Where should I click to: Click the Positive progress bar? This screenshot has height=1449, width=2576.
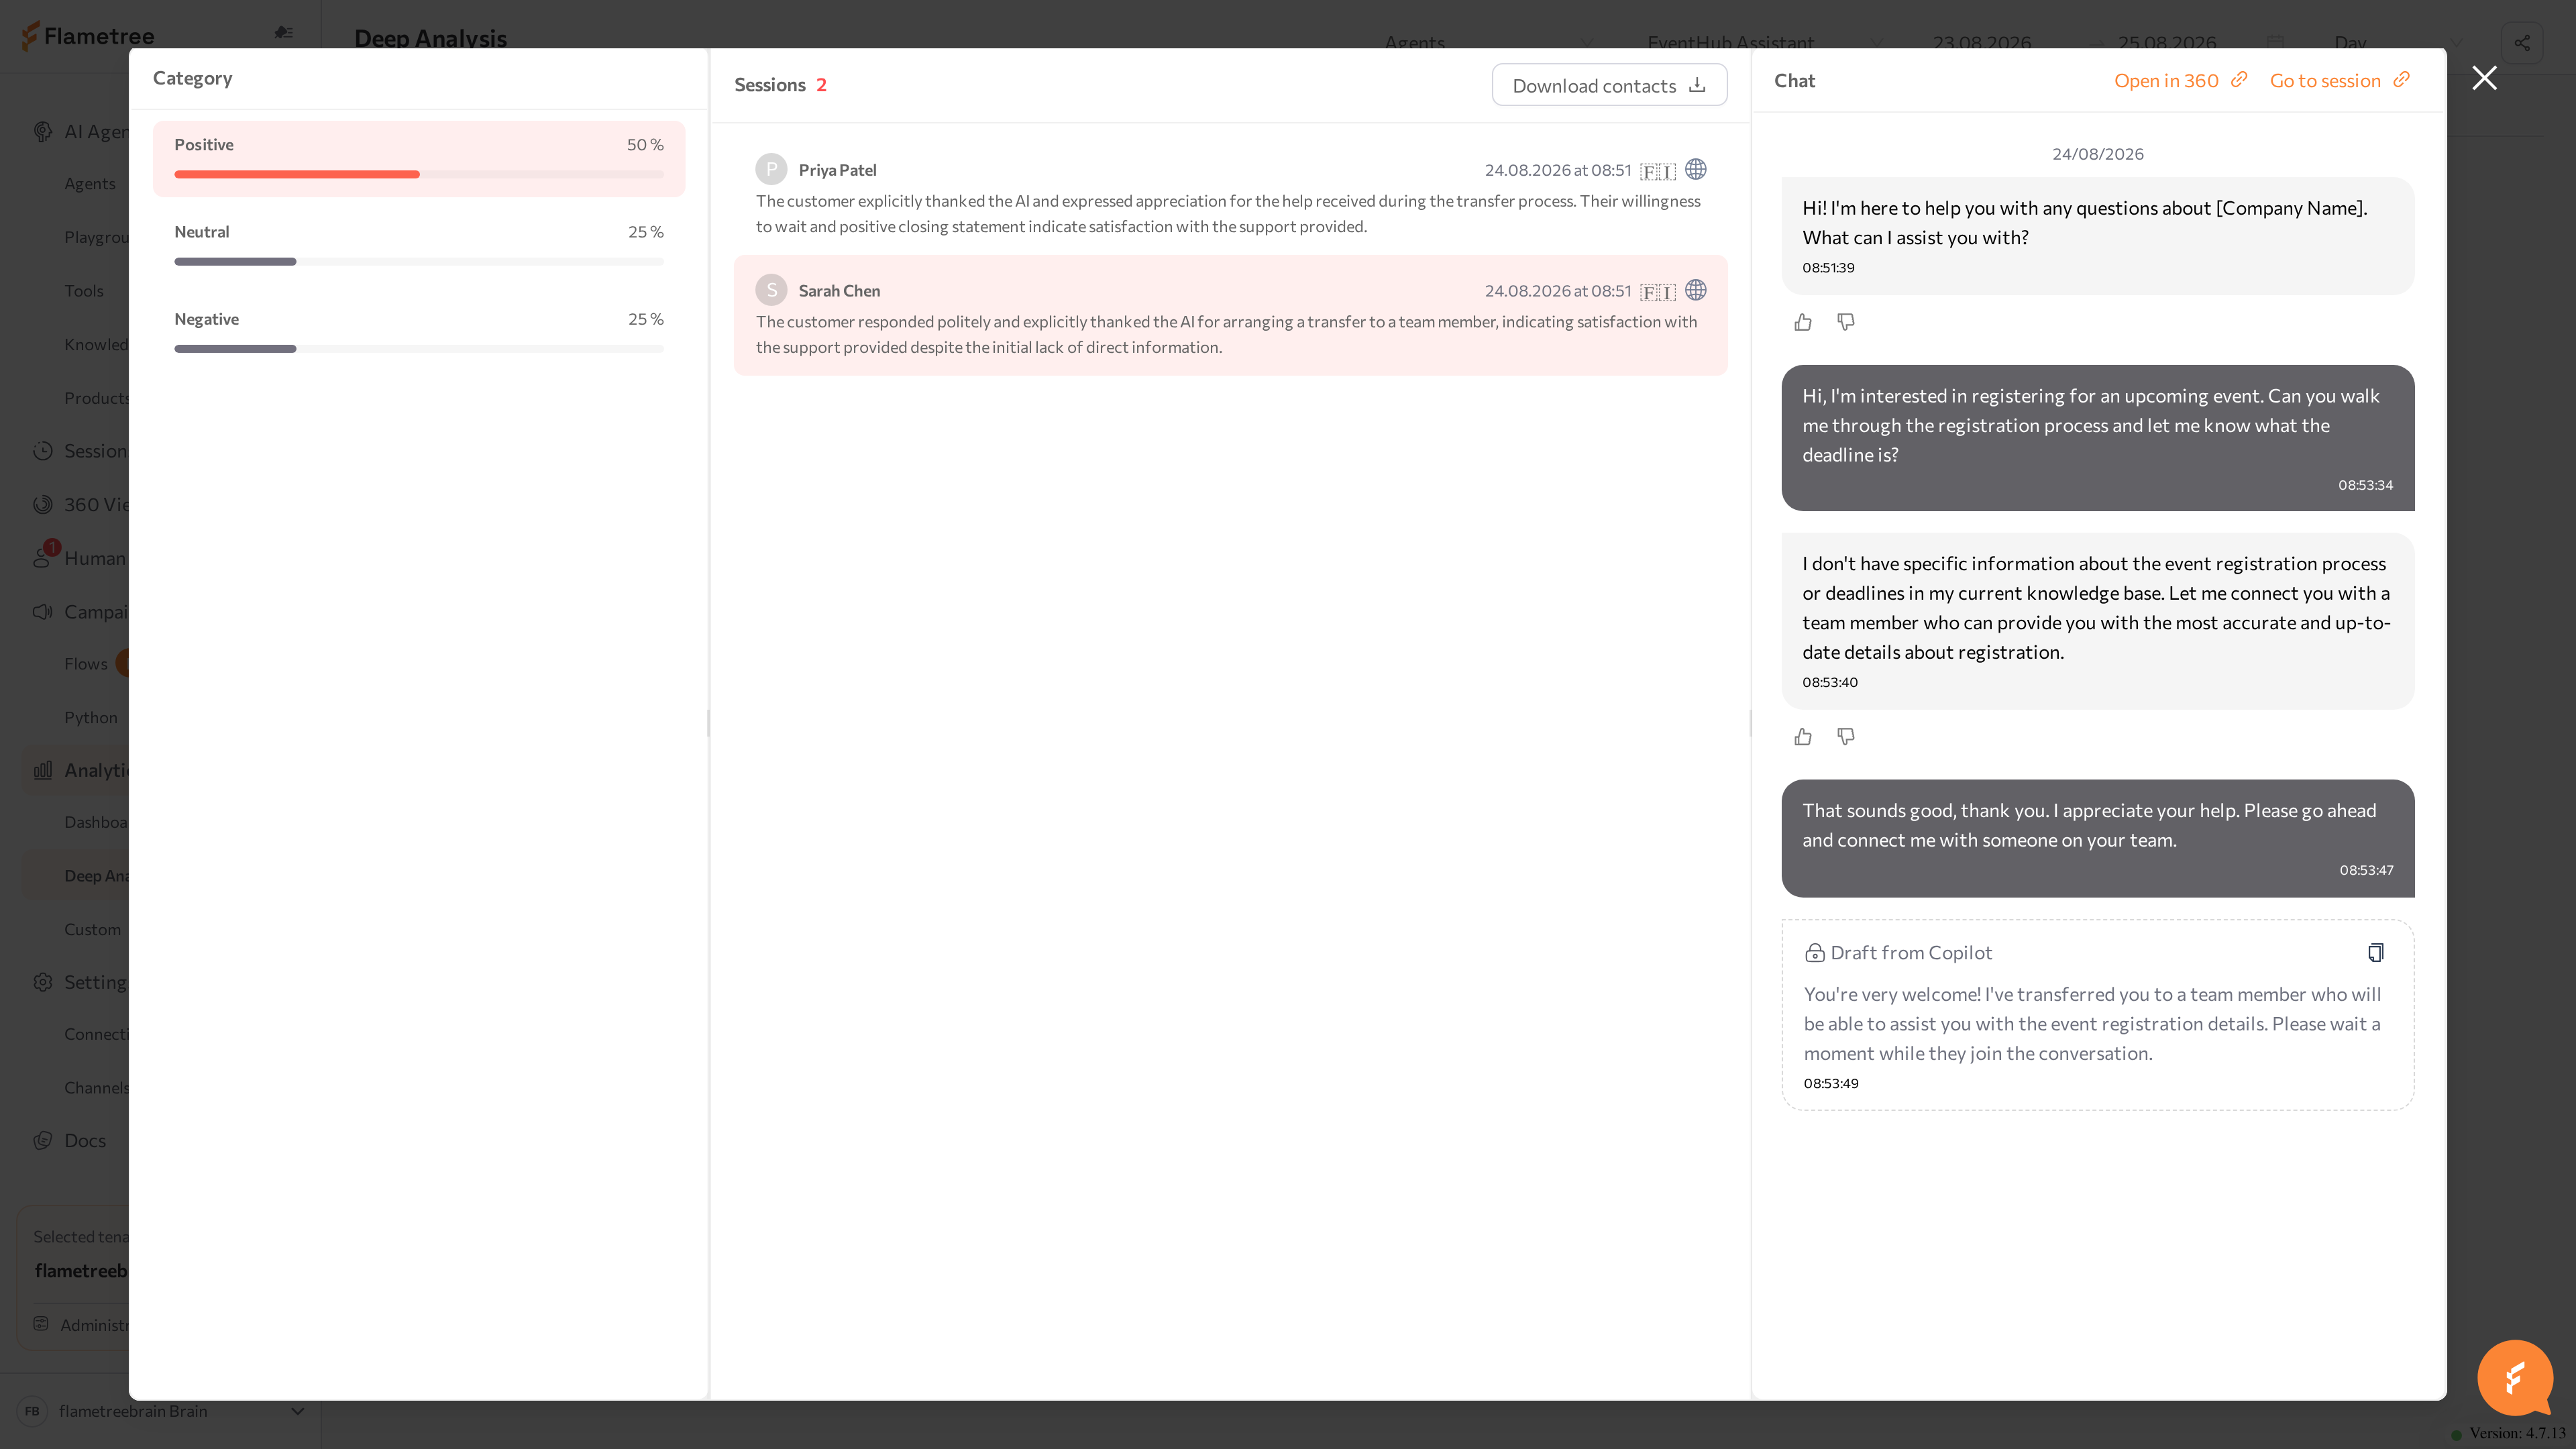[x=418, y=174]
